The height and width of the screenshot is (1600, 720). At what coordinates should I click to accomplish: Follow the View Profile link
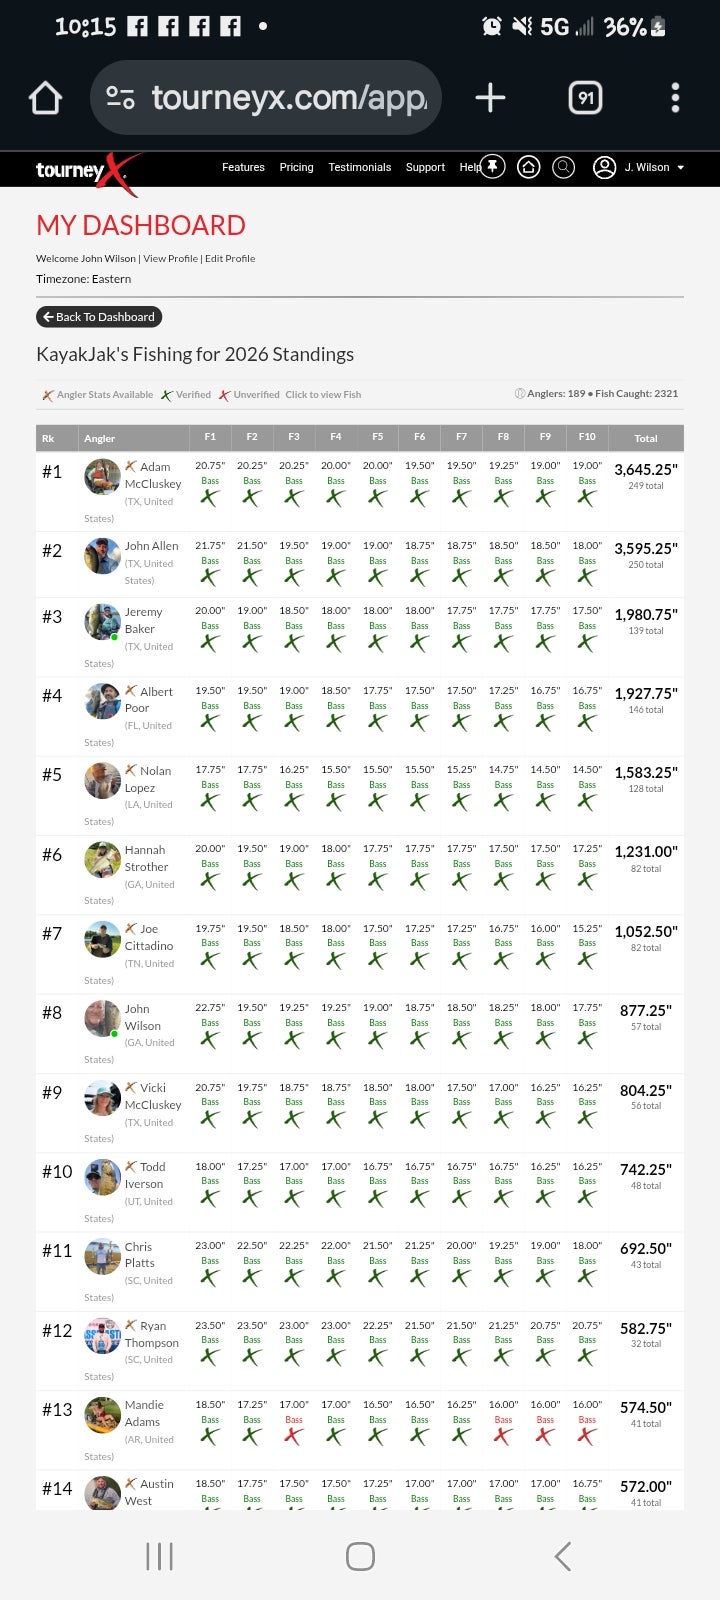[170, 258]
